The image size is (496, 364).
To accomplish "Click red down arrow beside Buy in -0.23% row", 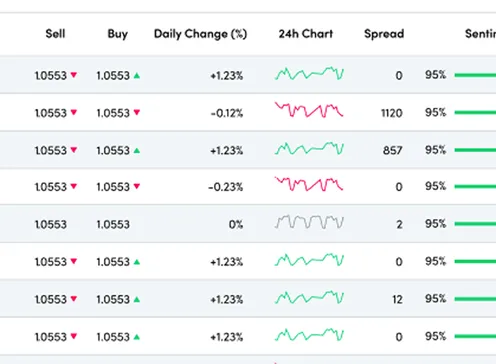I will pos(137,186).
